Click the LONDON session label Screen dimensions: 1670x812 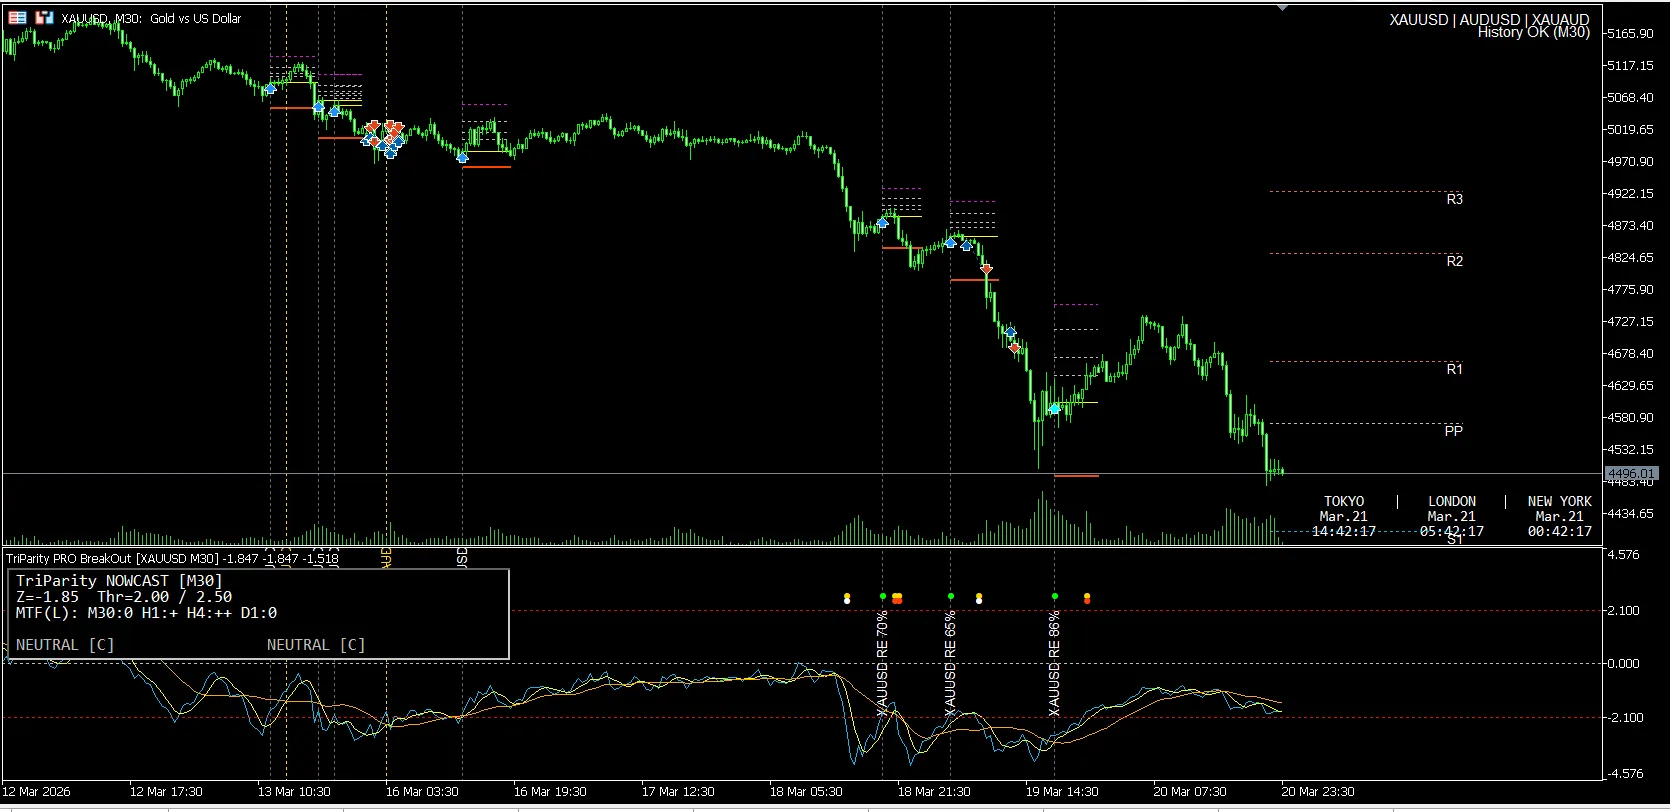[x=1452, y=502]
